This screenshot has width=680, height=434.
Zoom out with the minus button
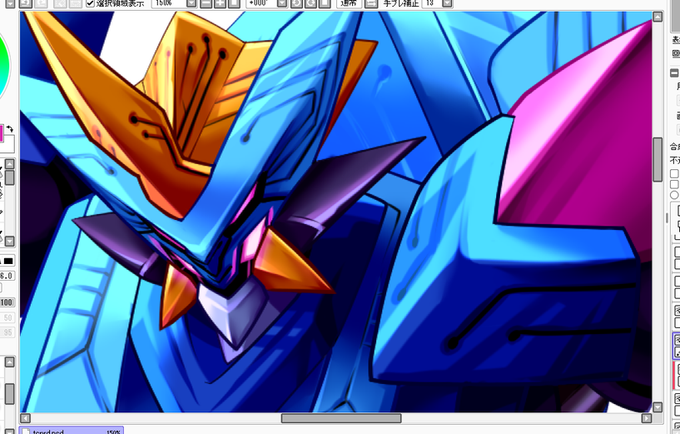206,3
